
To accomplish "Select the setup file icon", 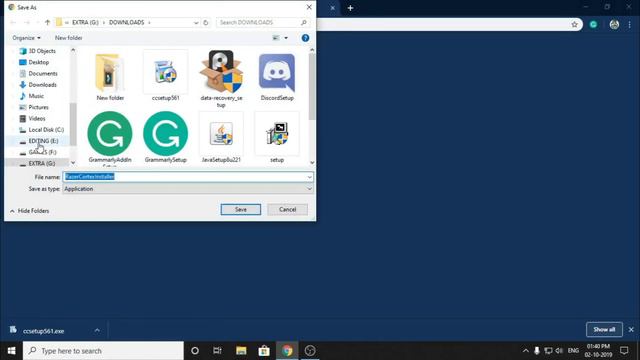I will pyautogui.click(x=277, y=134).
